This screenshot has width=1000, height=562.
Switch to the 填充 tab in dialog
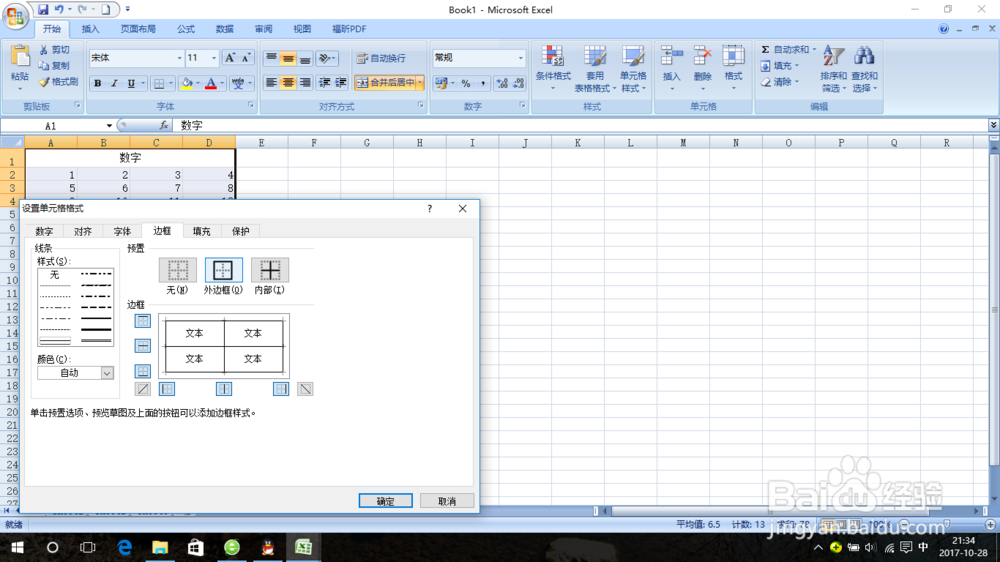point(202,231)
